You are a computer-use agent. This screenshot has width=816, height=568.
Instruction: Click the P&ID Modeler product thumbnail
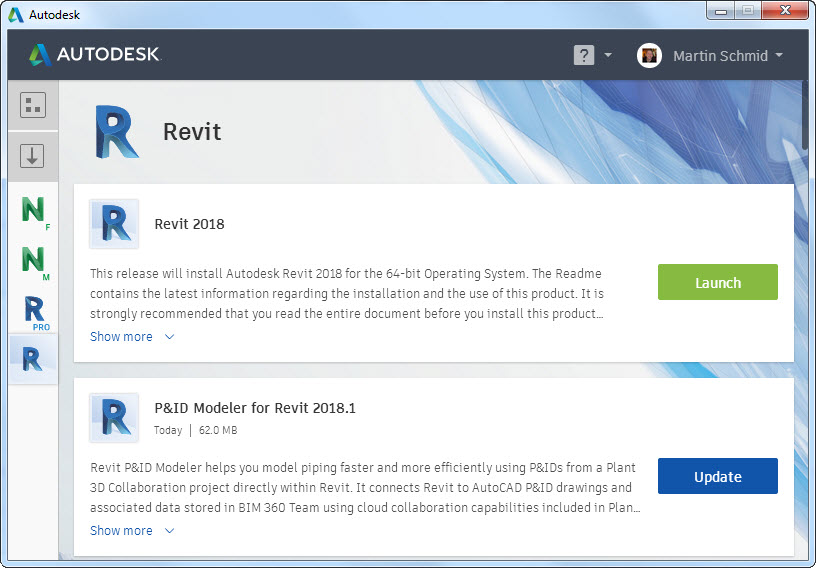pos(114,418)
